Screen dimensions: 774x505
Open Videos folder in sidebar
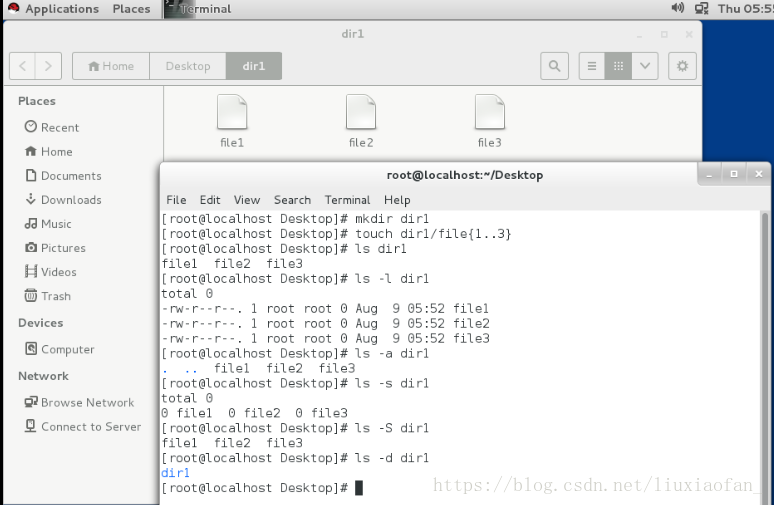point(50,272)
